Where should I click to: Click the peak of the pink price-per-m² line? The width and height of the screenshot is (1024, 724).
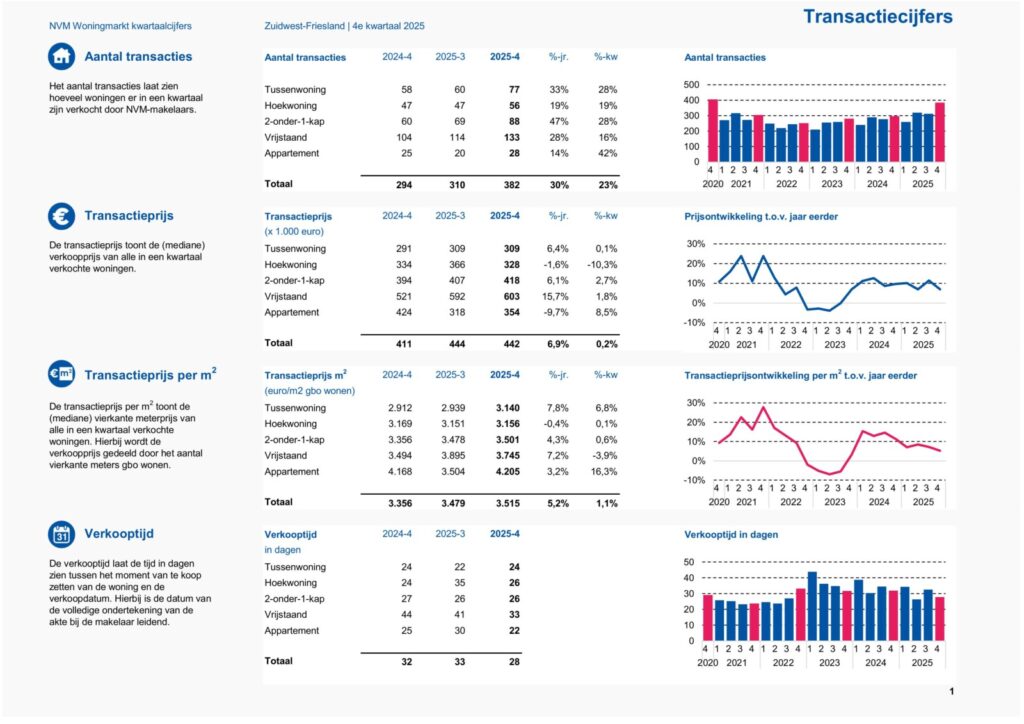(763, 408)
